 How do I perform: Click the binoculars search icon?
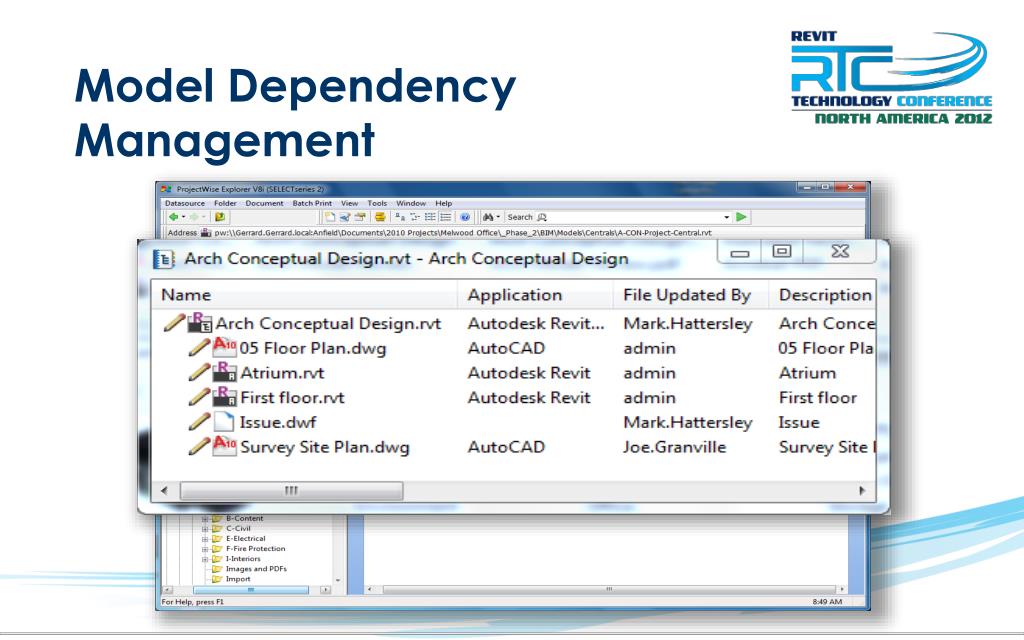click(487, 217)
